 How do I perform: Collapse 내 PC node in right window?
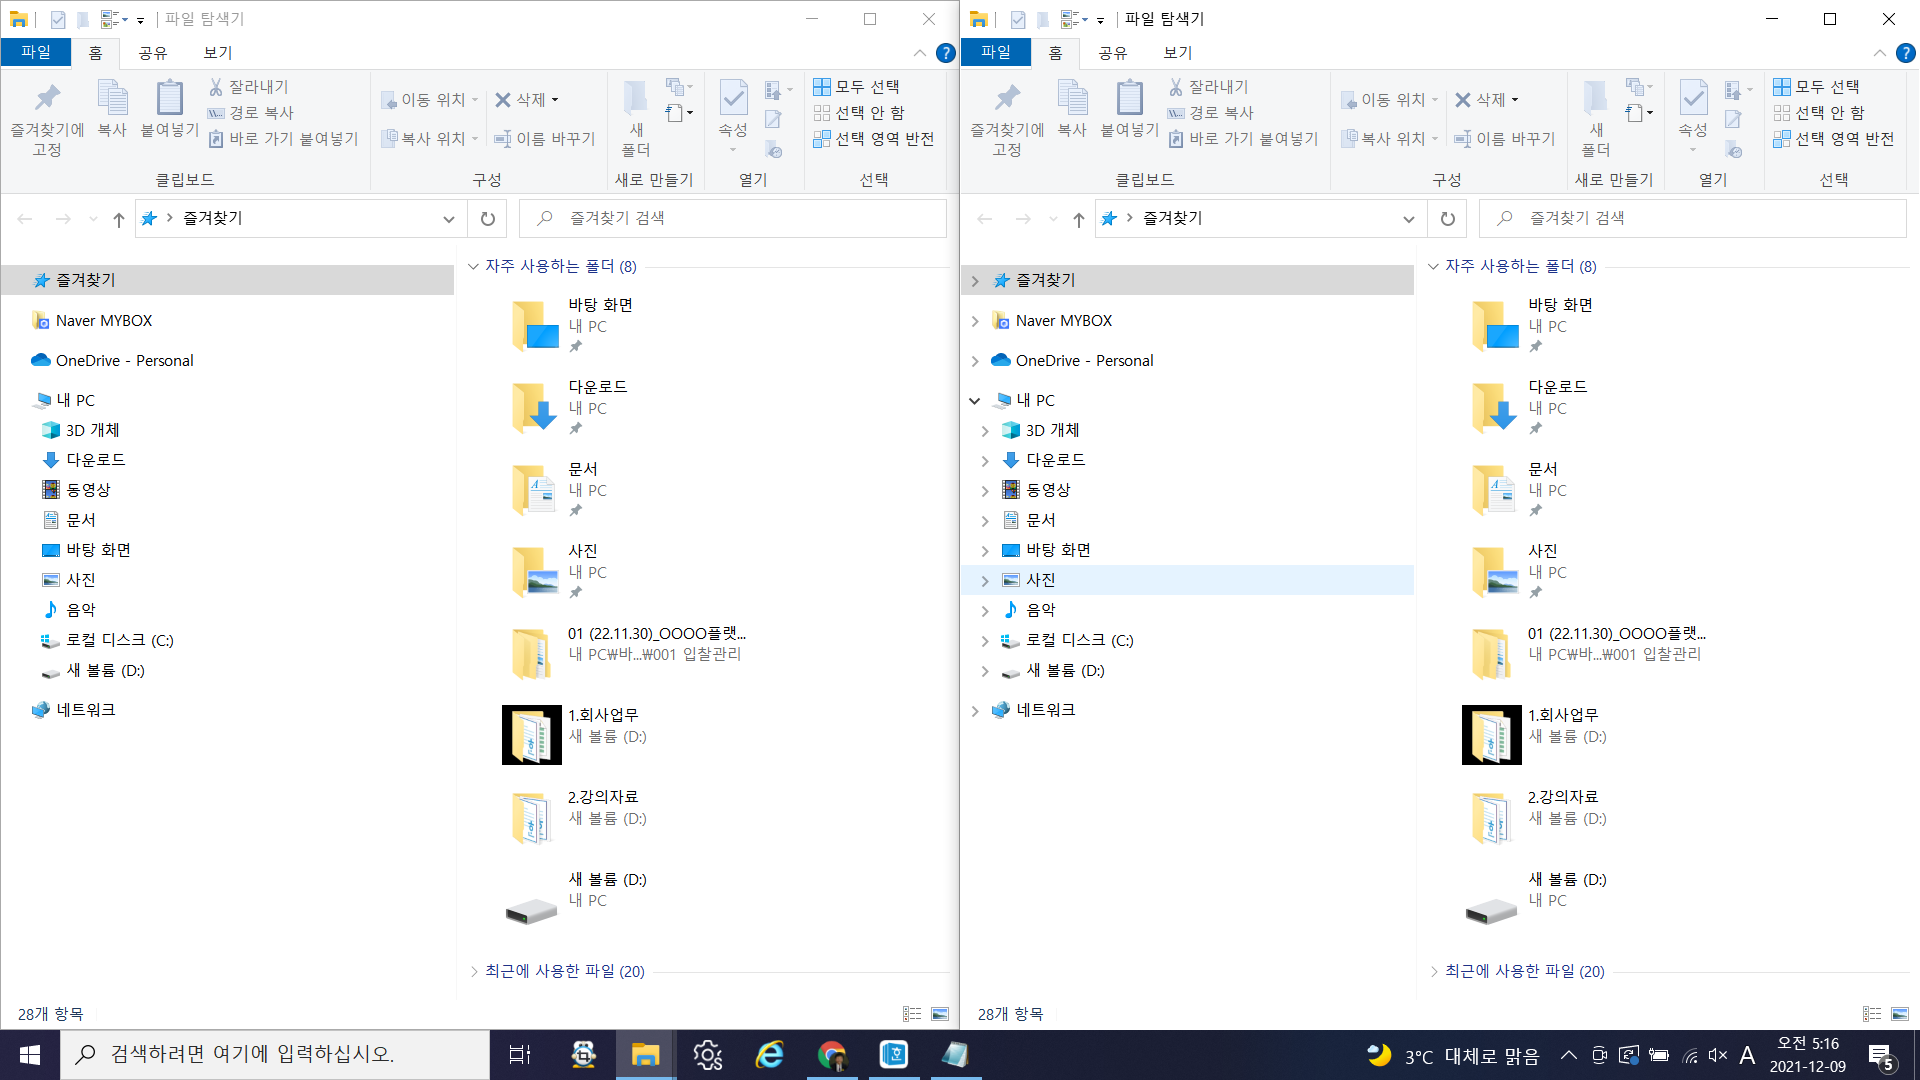pyautogui.click(x=975, y=401)
